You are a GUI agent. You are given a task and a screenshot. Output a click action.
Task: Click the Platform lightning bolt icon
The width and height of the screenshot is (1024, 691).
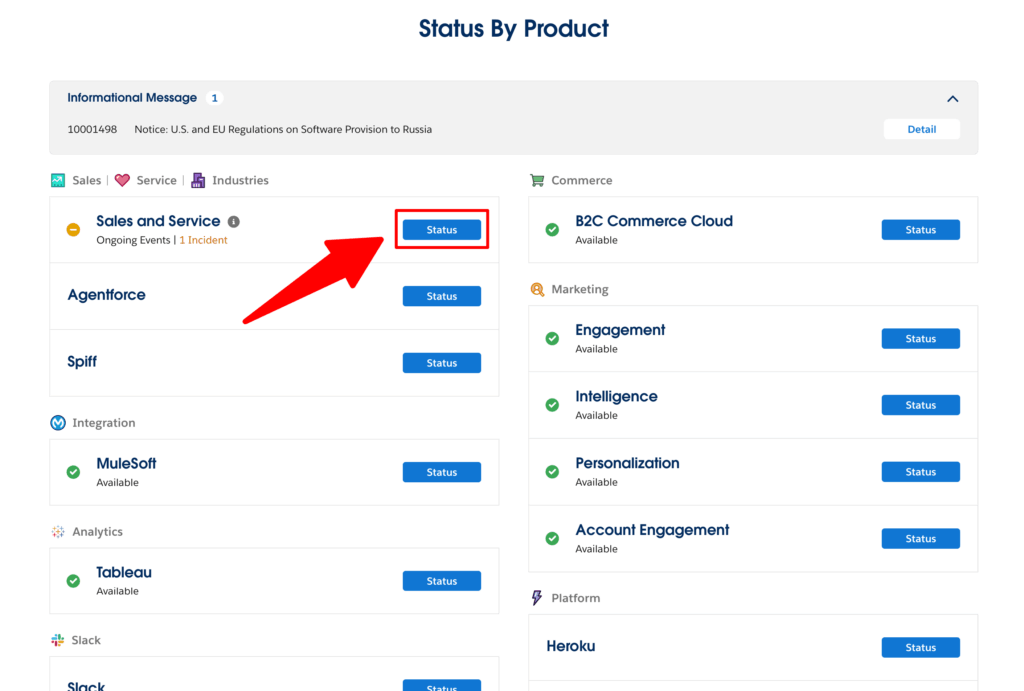(537, 598)
